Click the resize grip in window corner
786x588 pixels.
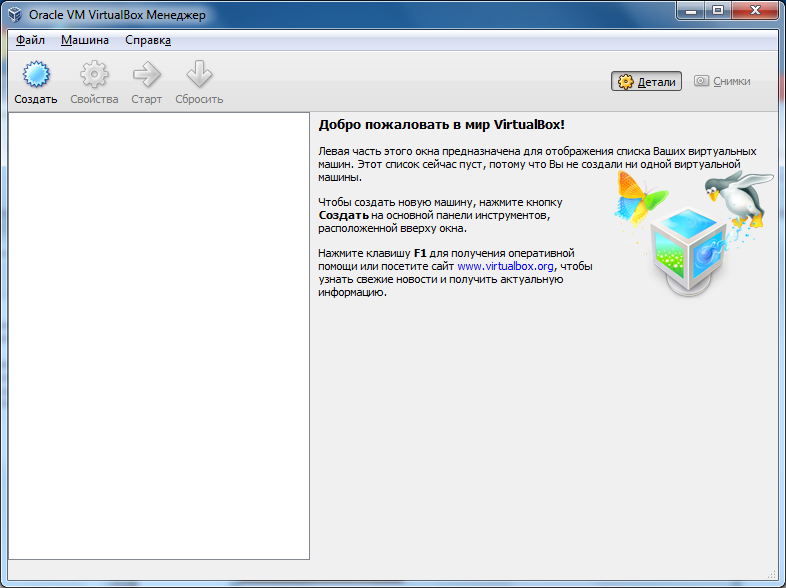[x=772, y=574]
